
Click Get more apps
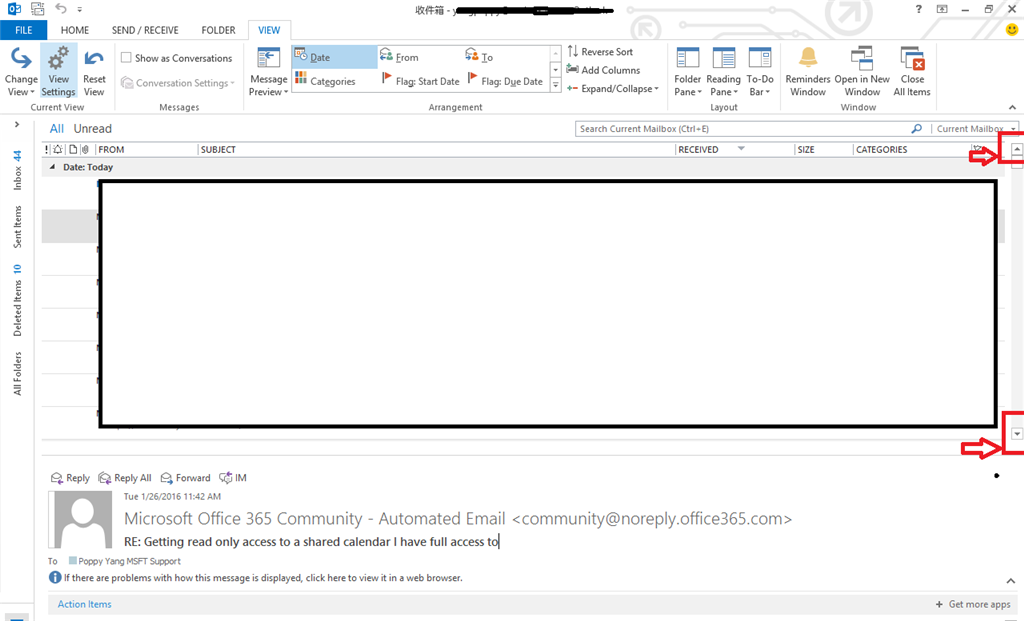pos(972,604)
